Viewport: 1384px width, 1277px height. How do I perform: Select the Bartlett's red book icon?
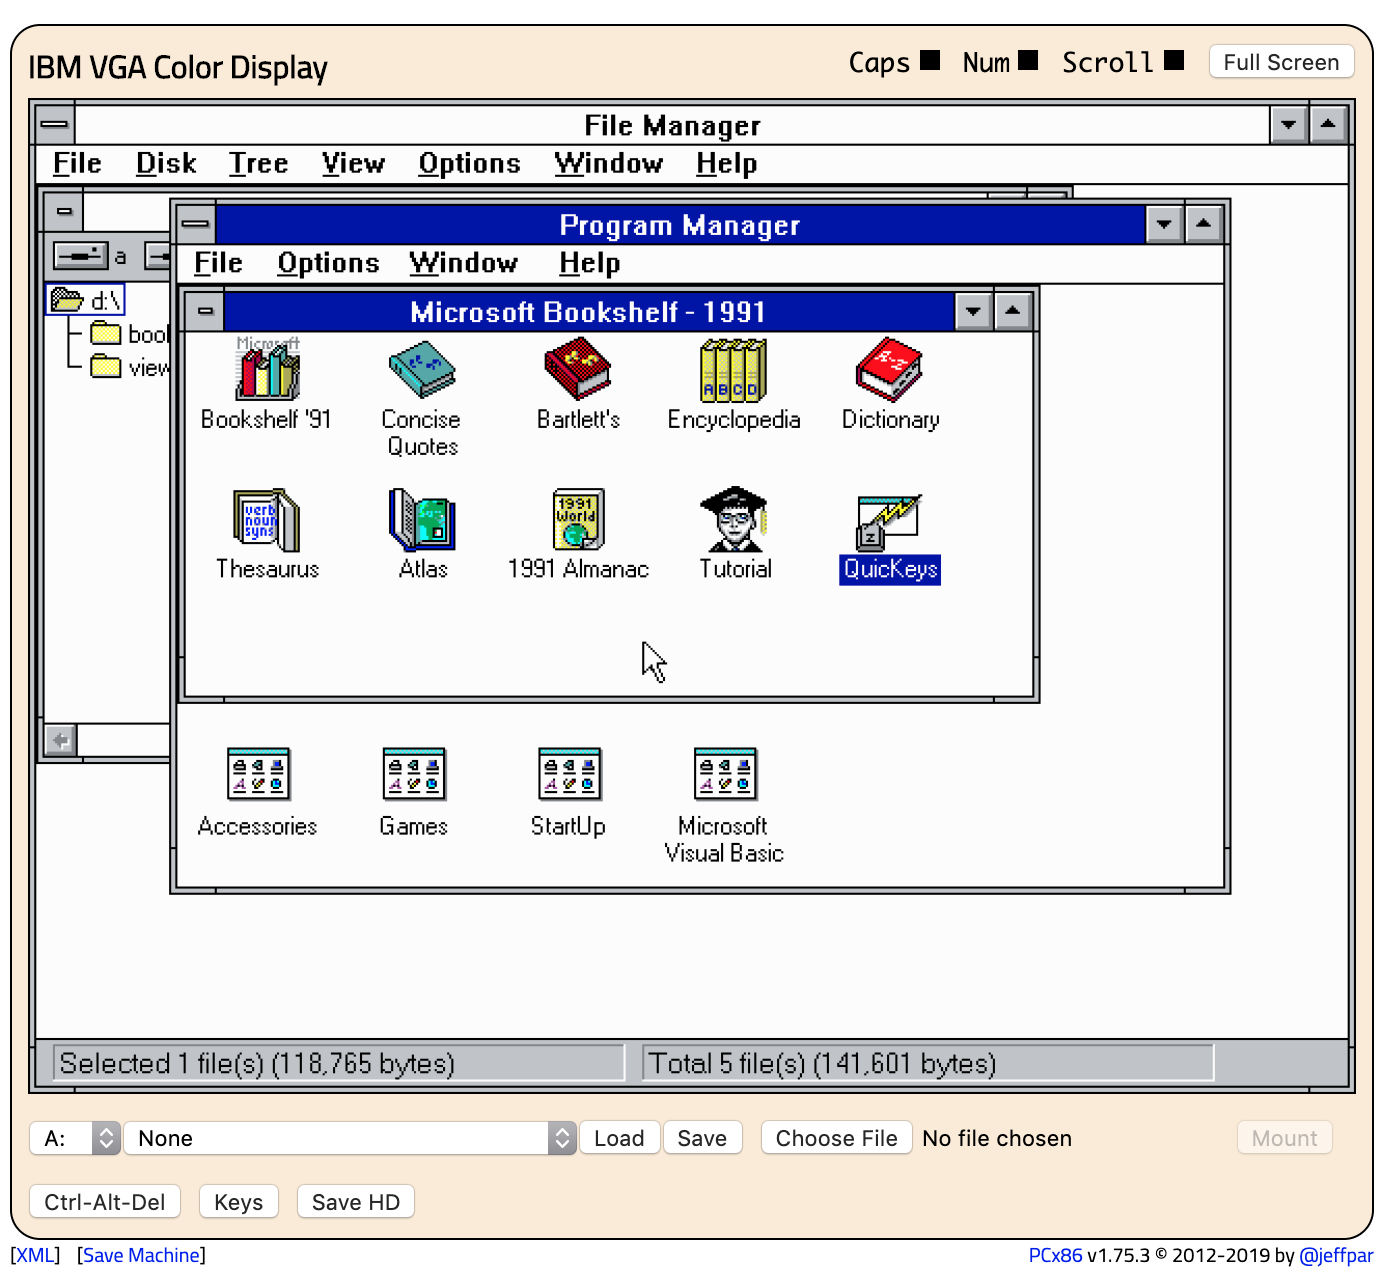[x=578, y=370]
